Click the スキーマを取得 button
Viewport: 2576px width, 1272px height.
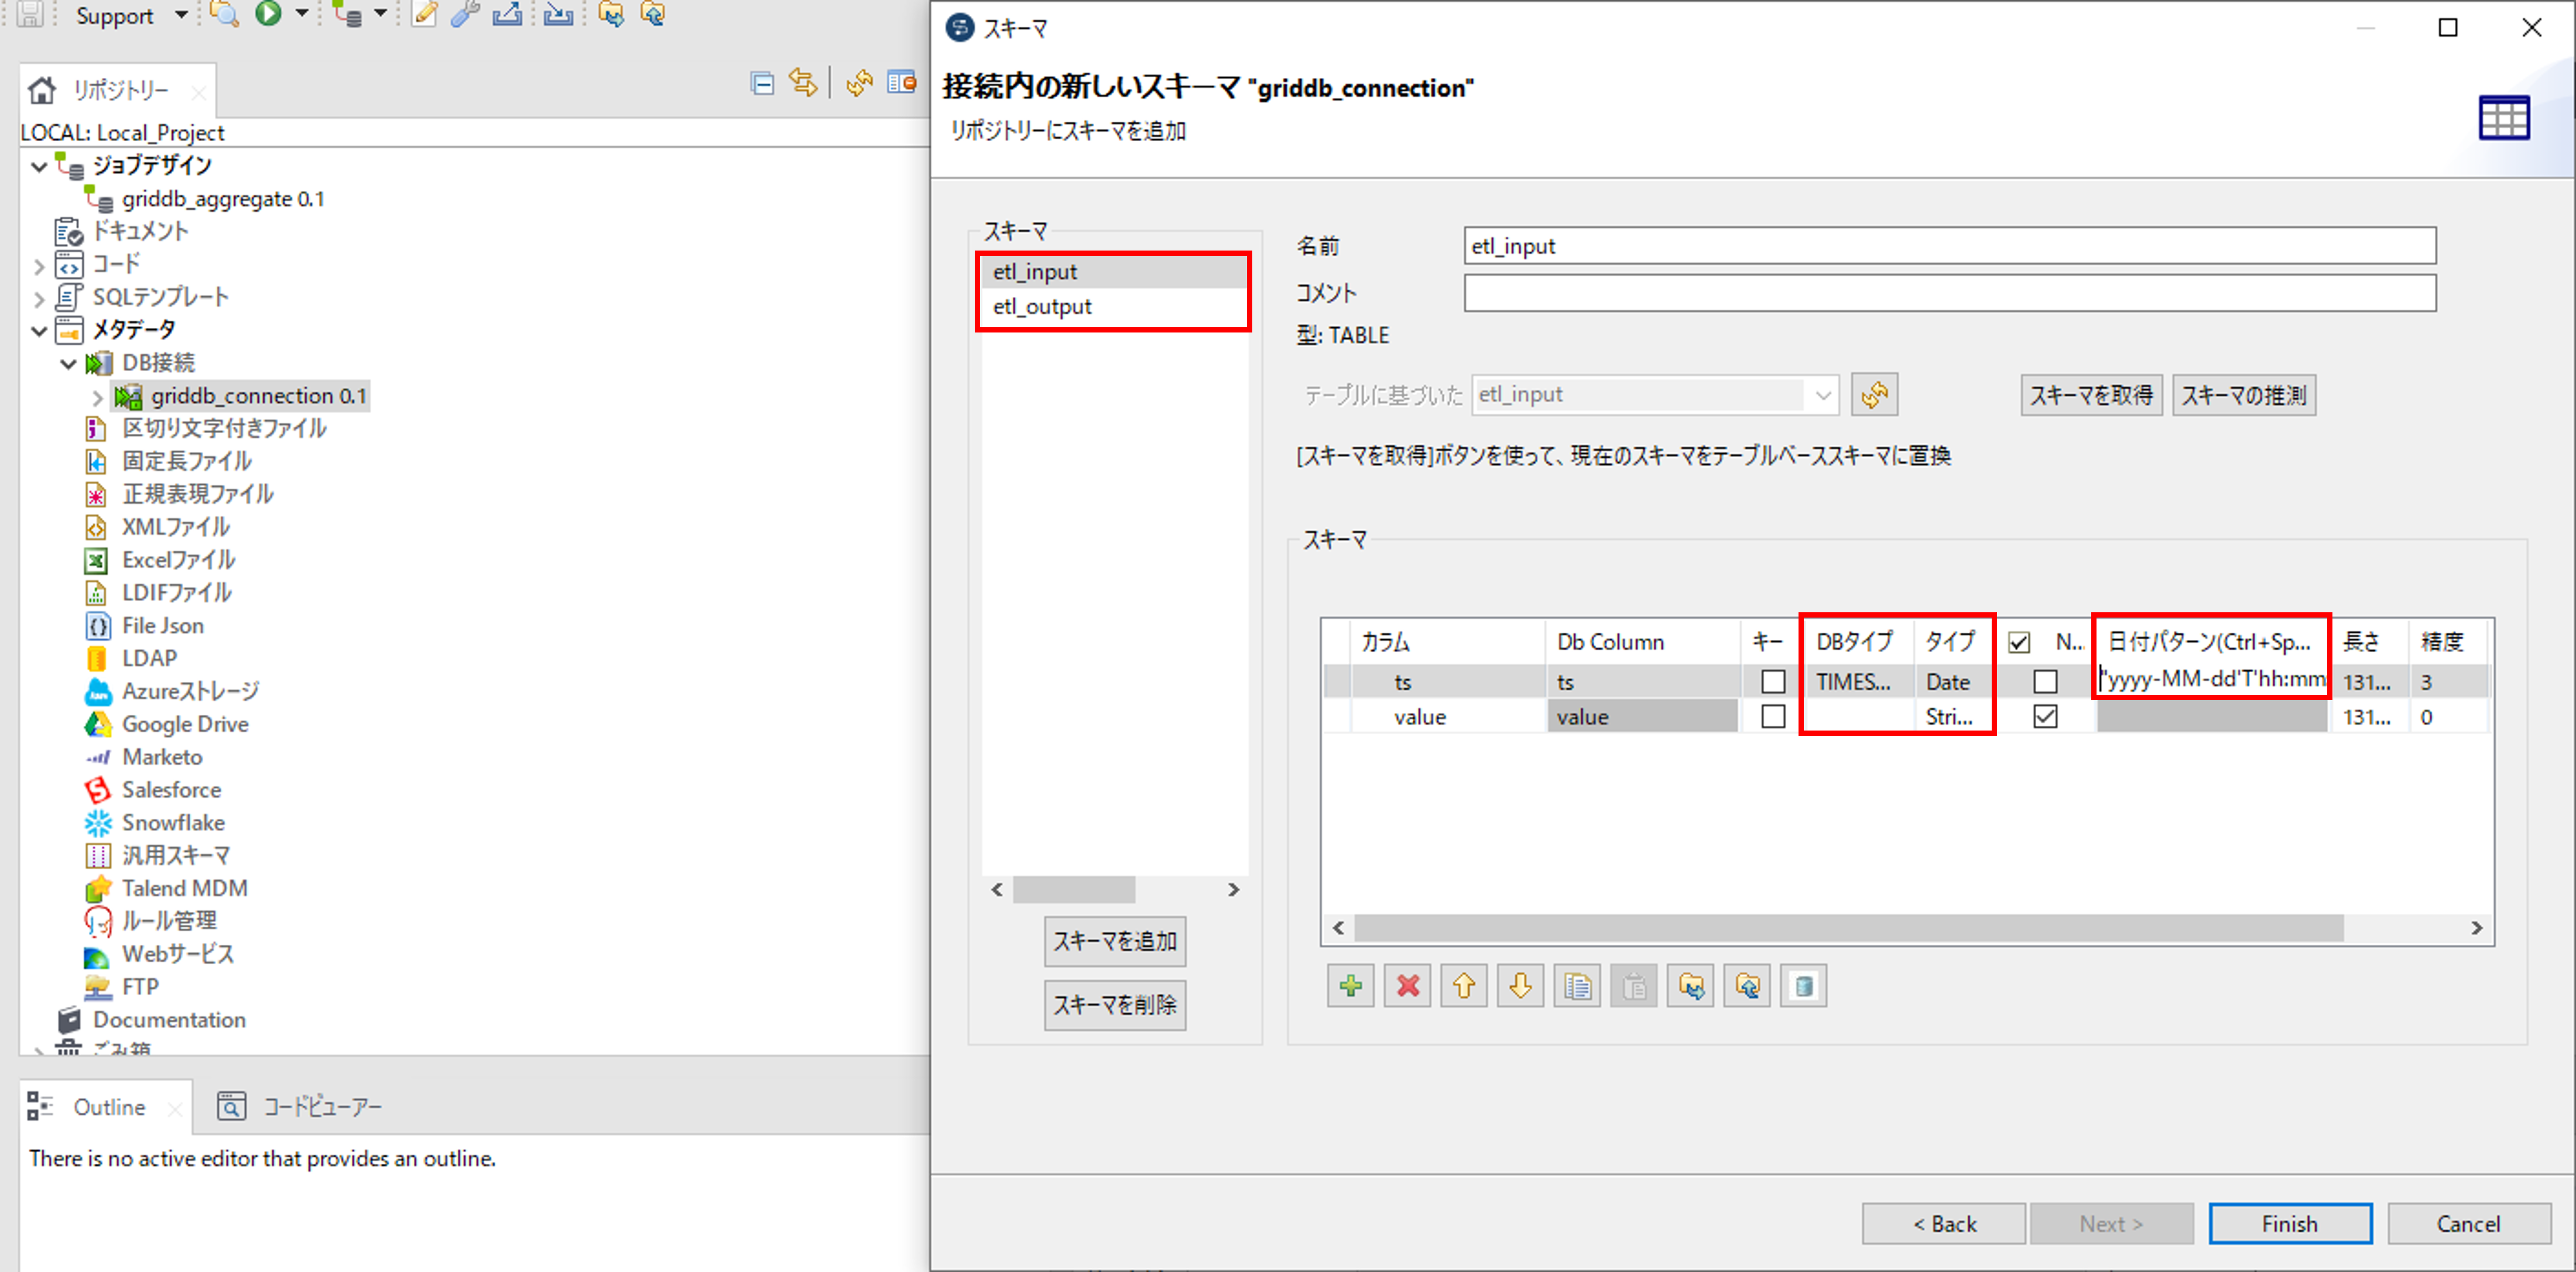tap(2091, 395)
